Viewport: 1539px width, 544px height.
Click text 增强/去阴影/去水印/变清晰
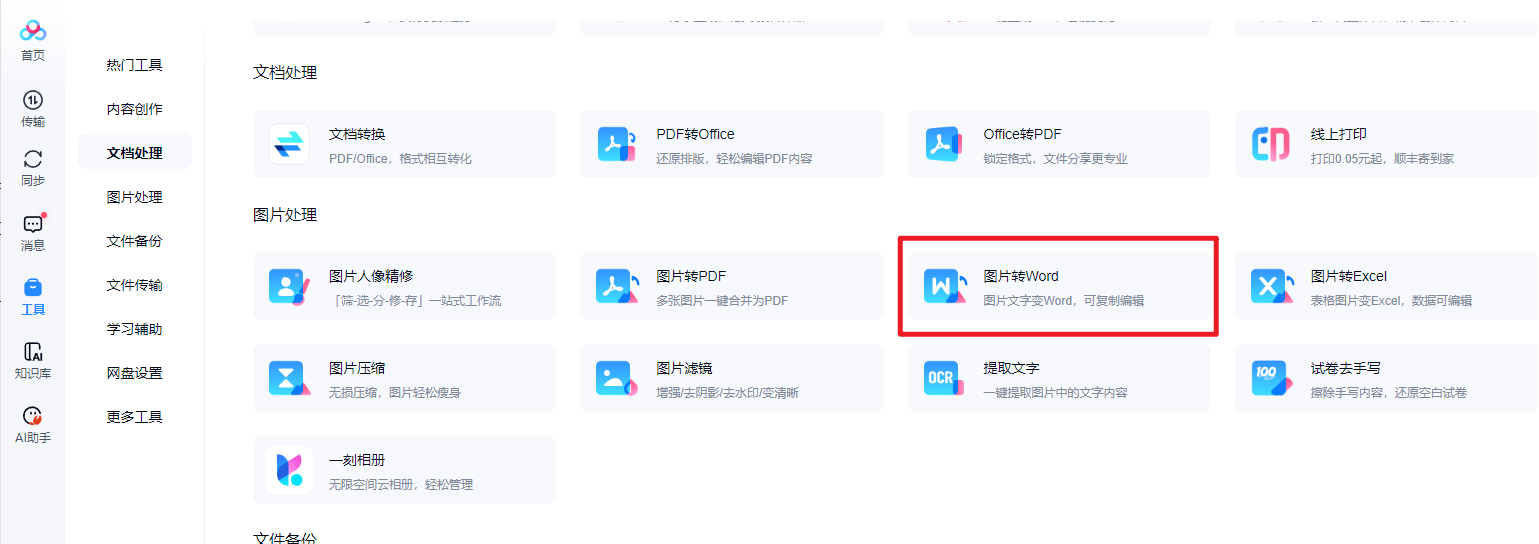click(x=727, y=392)
